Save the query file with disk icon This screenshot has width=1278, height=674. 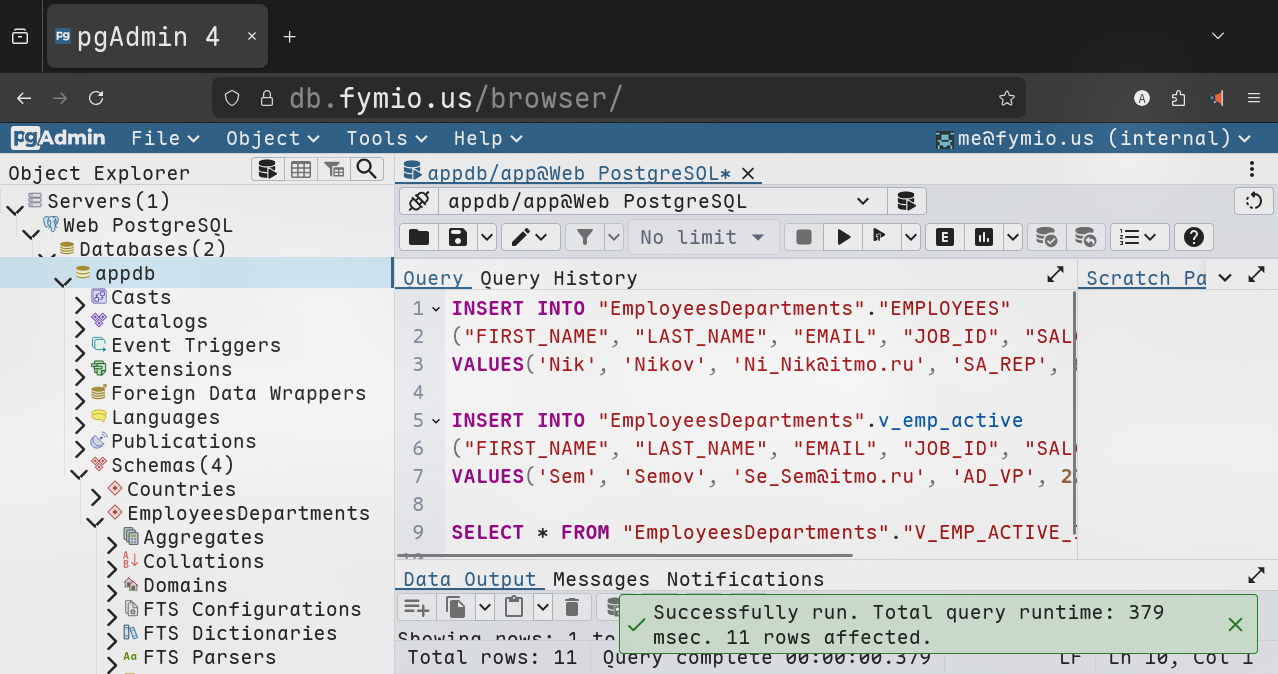pyautogui.click(x=458, y=237)
